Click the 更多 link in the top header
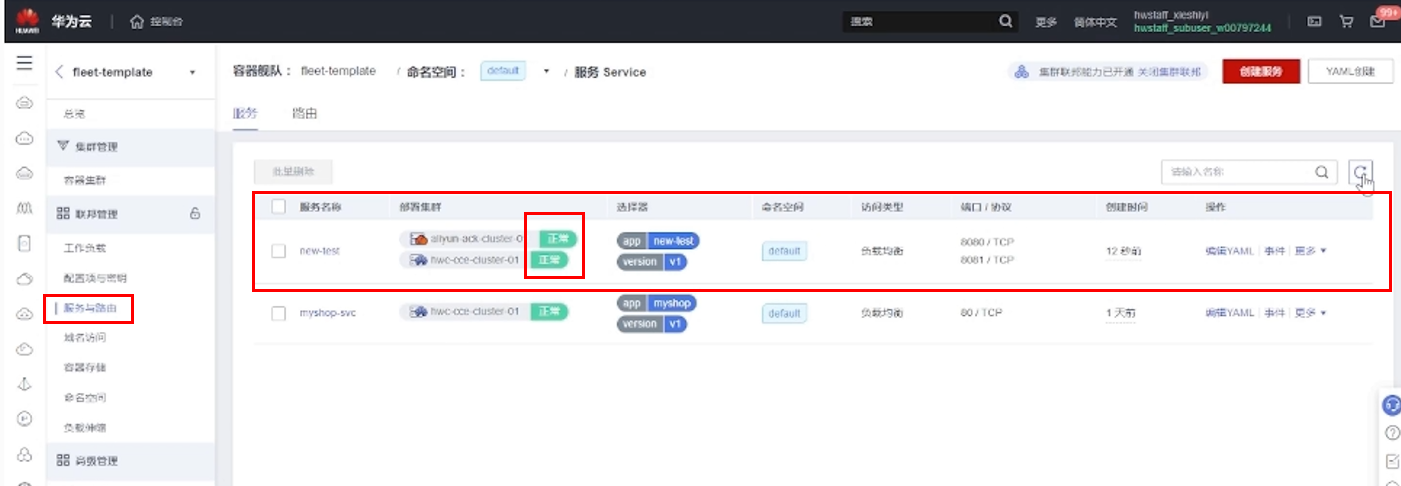Image resolution: width=1401 pixels, height=486 pixels. coord(1045,22)
